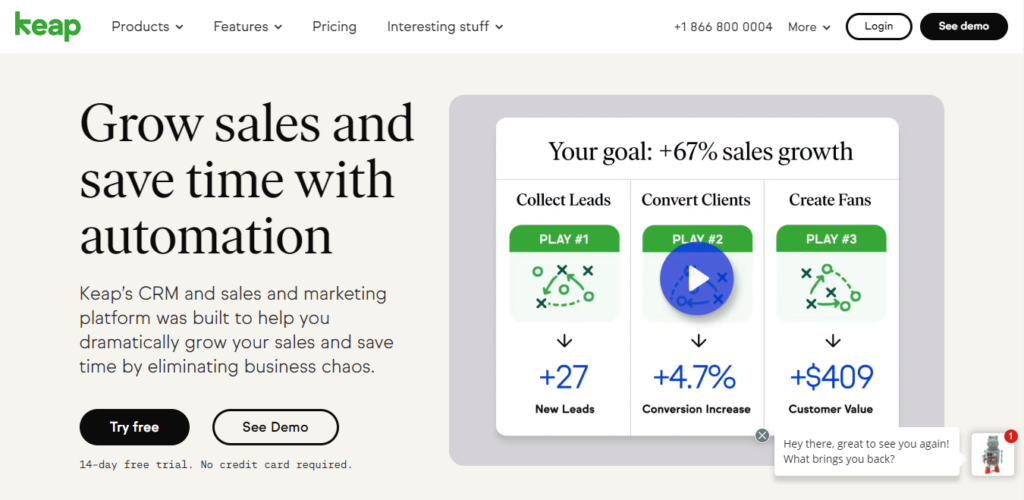Go to the Pricing page

[x=334, y=27]
